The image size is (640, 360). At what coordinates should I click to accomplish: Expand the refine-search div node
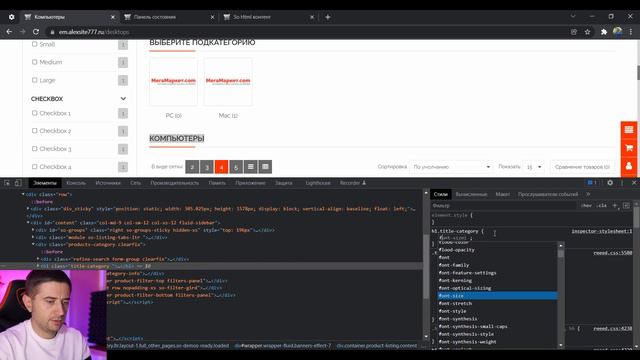[x=38, y=259]
